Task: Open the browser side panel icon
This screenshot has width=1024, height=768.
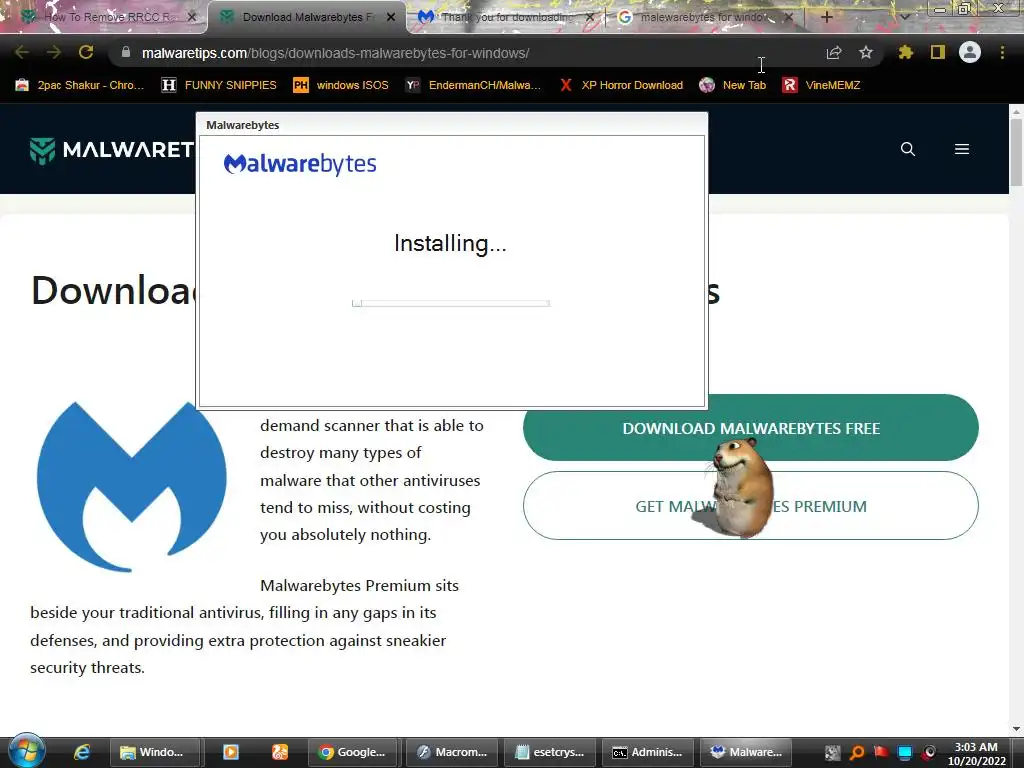Action: [x=938, y=52]
